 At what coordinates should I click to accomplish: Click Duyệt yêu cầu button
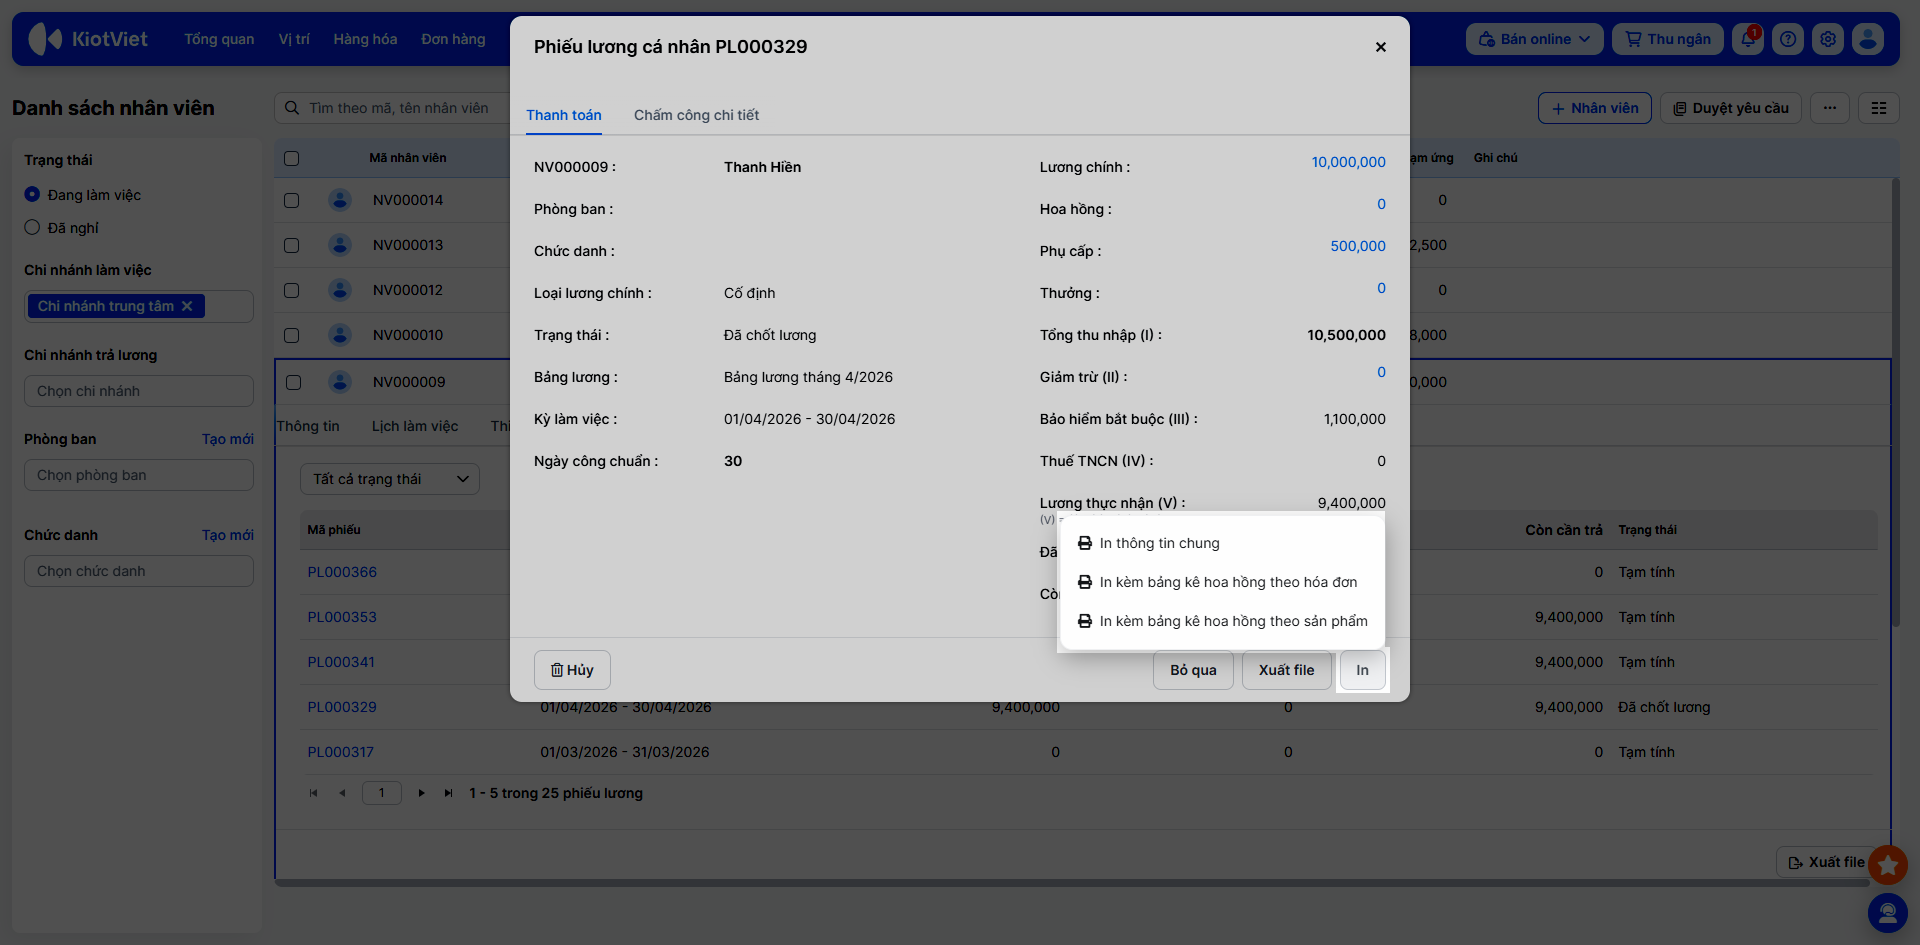[x=1730, y=108]
